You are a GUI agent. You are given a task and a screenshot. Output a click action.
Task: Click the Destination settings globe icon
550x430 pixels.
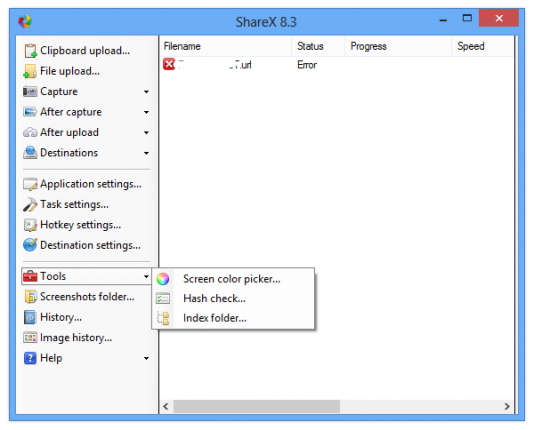30,245
